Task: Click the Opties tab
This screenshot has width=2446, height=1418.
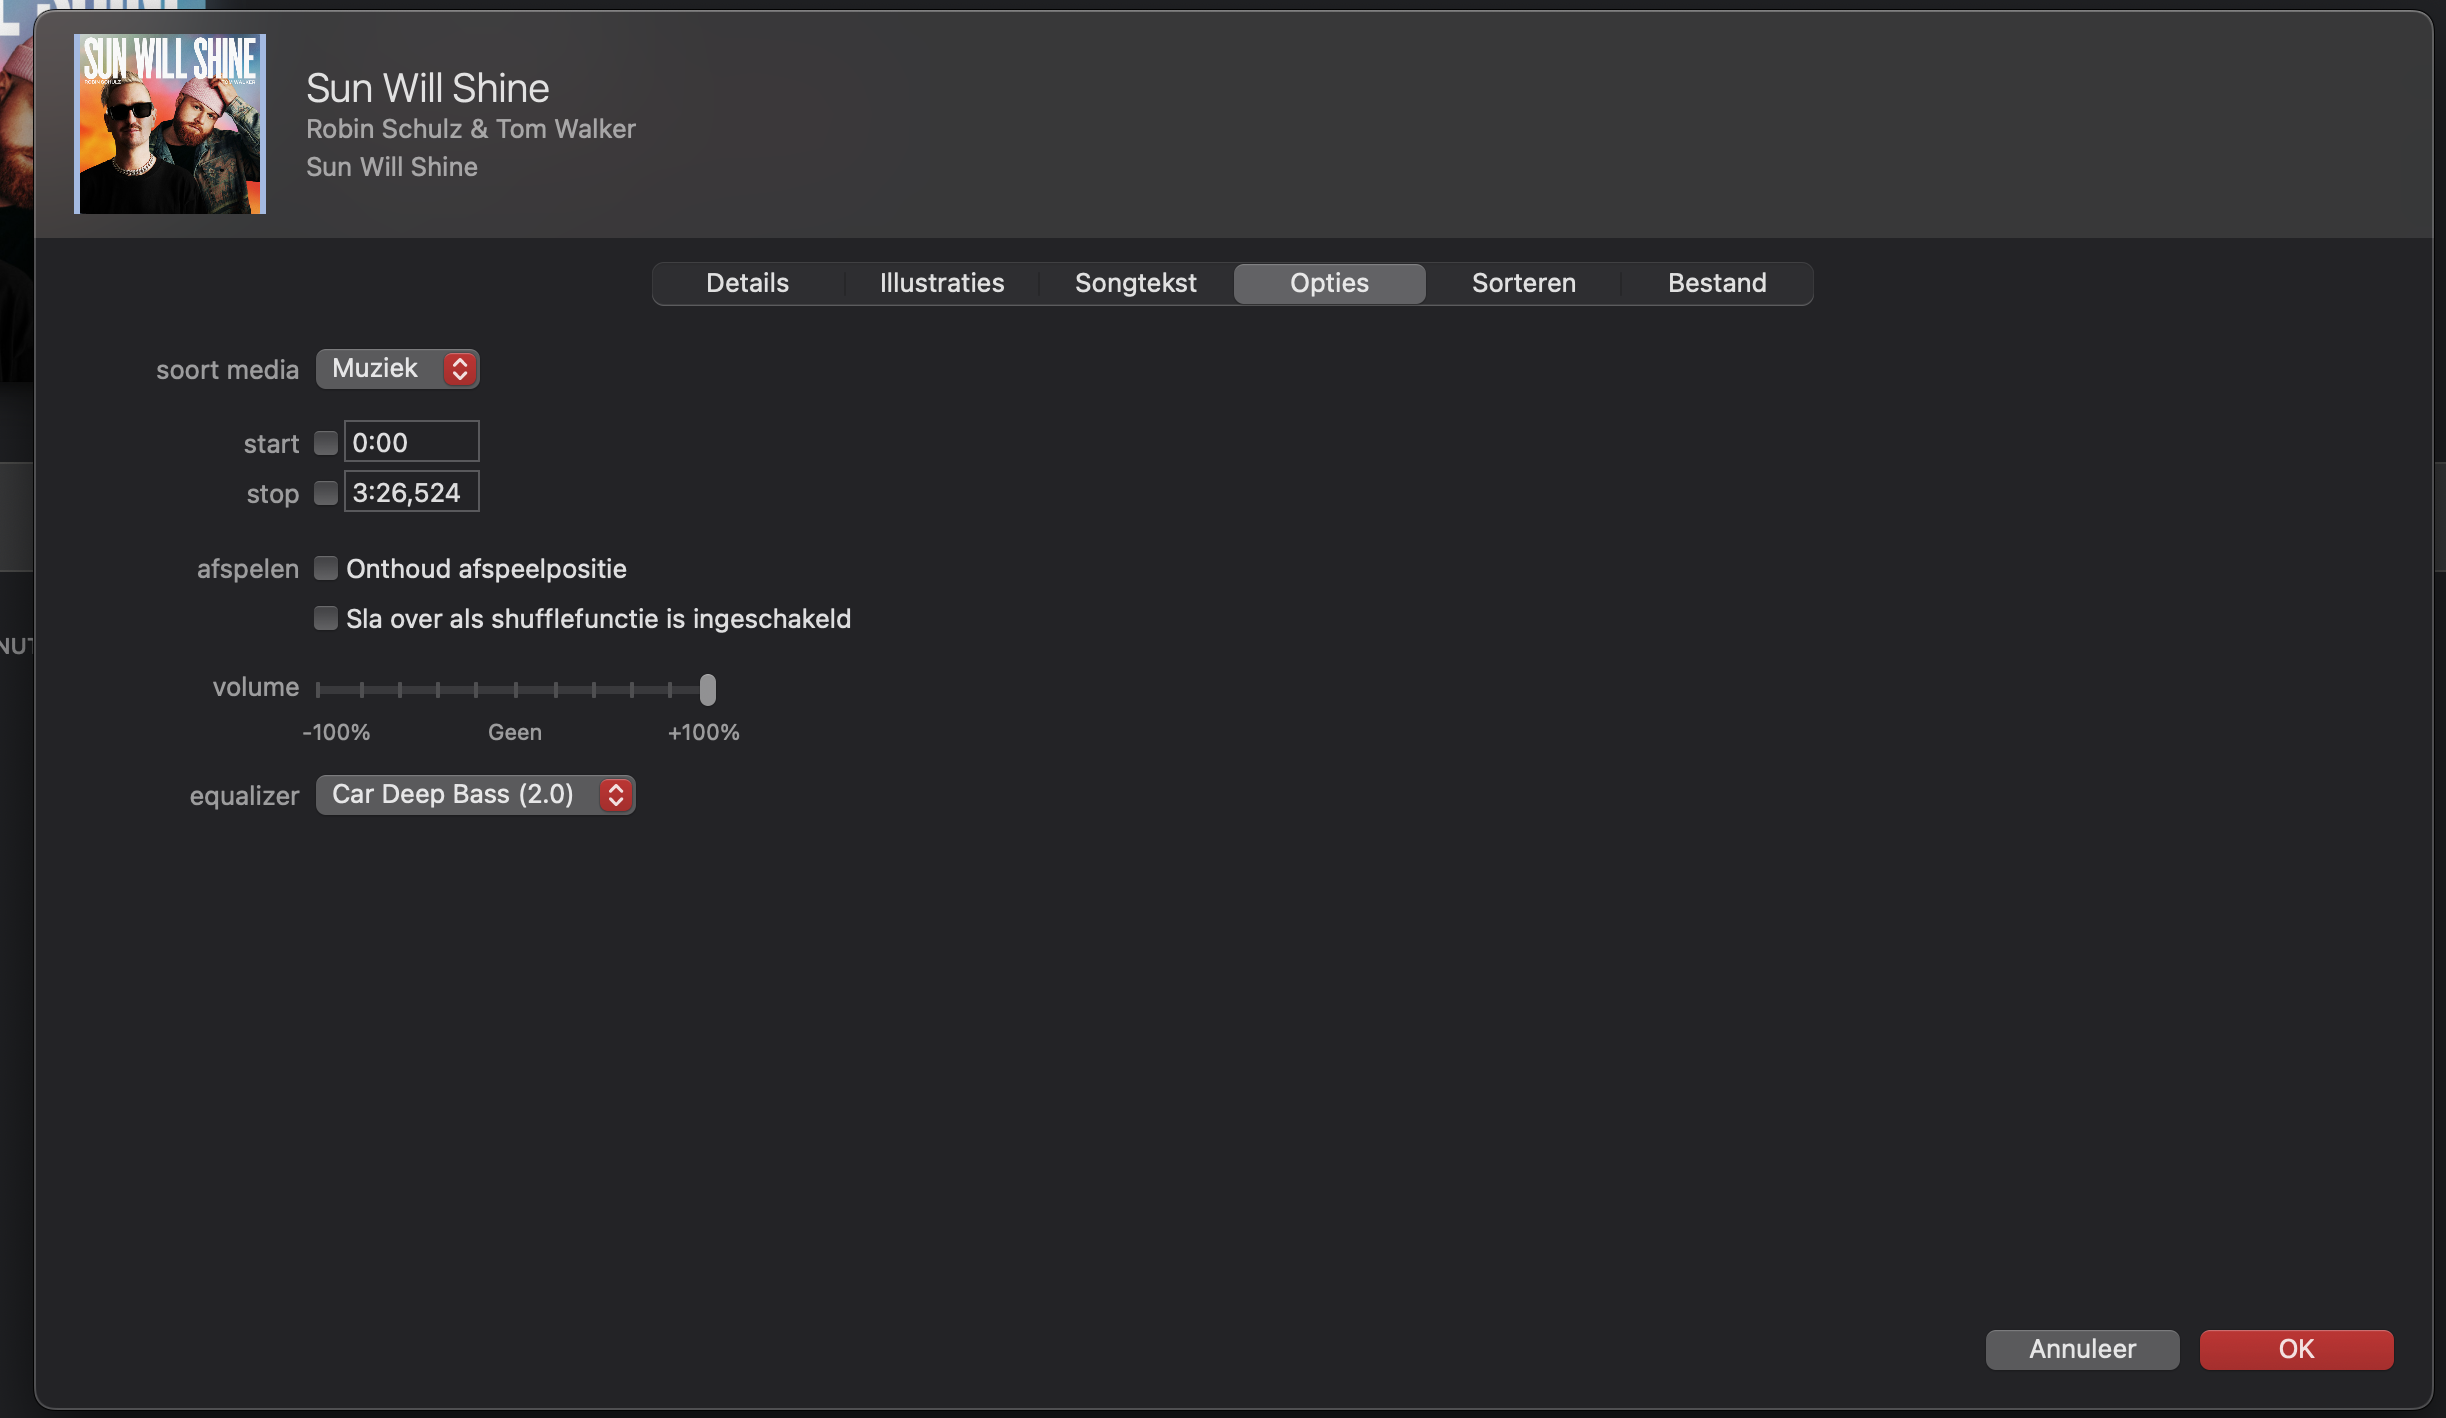Action: tap(1329, 284)
